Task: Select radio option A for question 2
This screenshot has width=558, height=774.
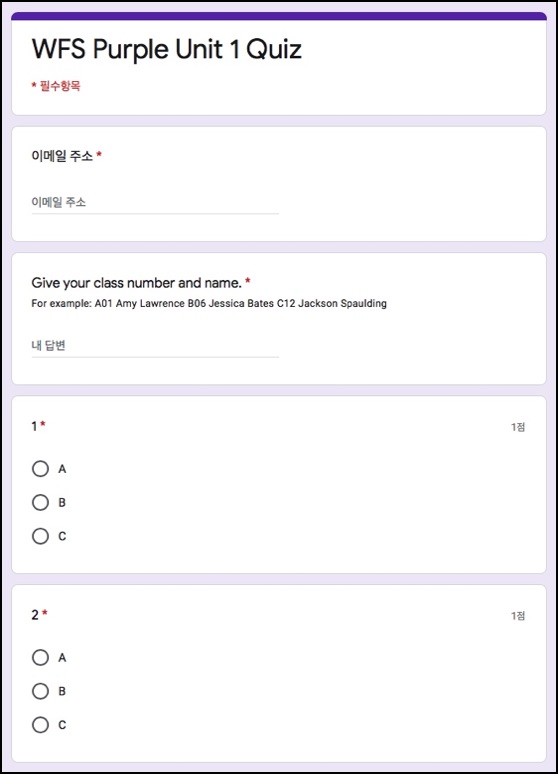Action: point(40,658)
